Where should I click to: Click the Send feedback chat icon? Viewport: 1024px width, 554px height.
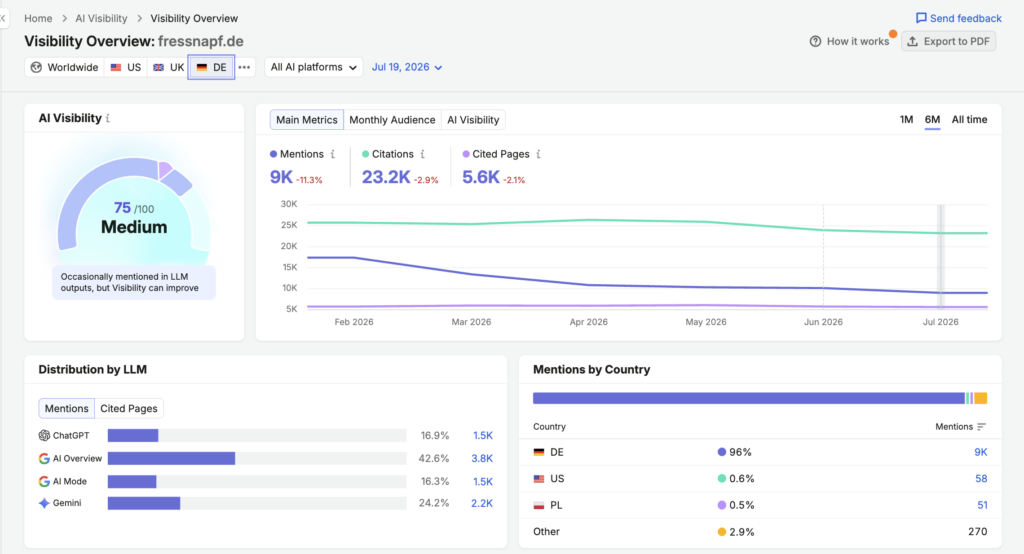coord(921,18)
